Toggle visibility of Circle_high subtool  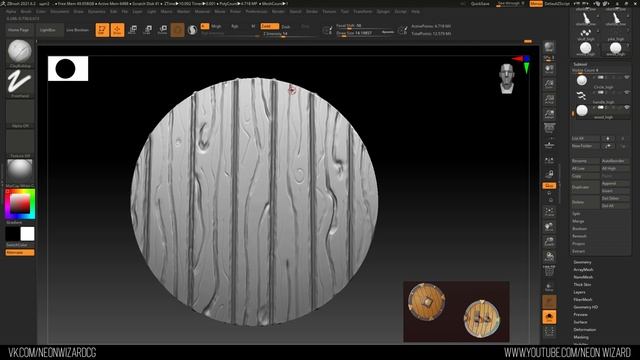coord(627,77)
